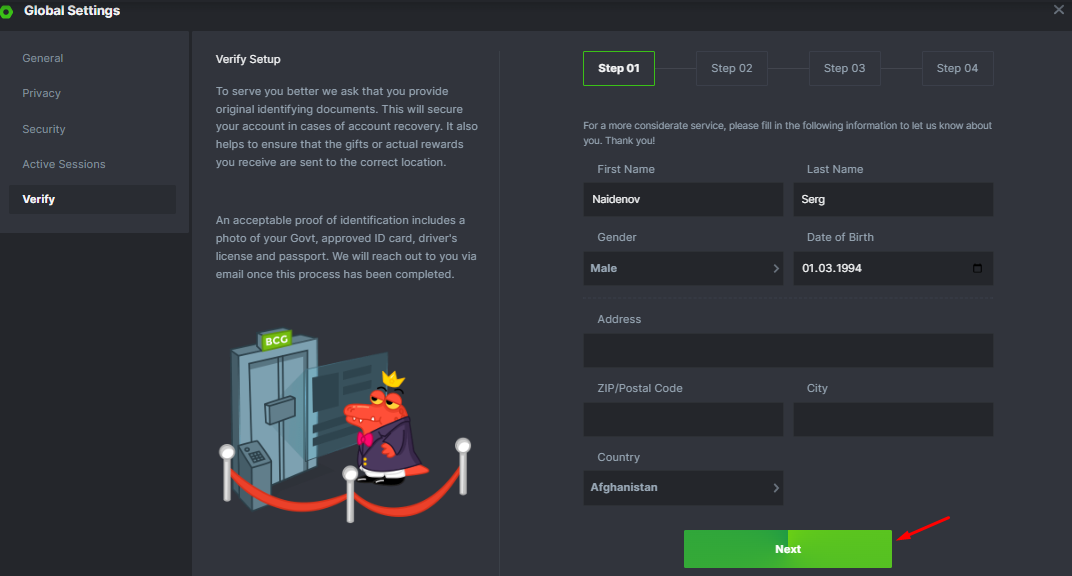
Task: Click the empty City field
Action: 893,420
